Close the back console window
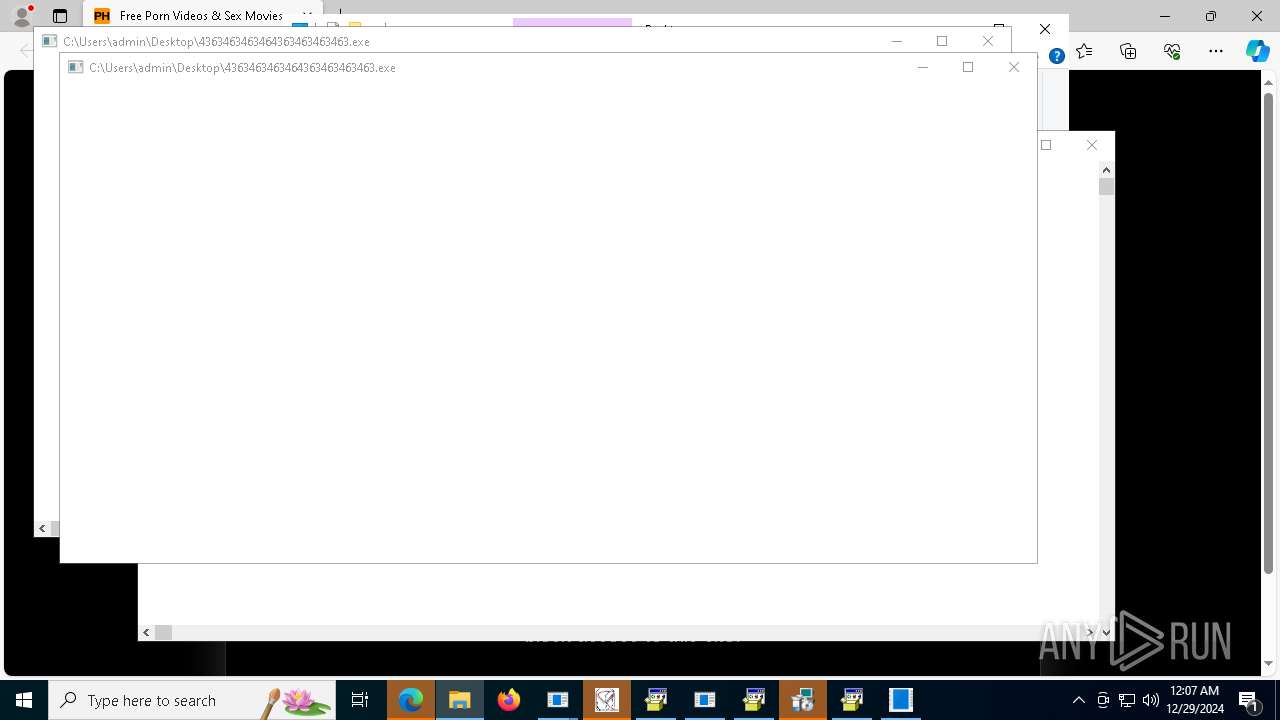The width and height of the screenshot is (1280, 720). click(987, 41)
